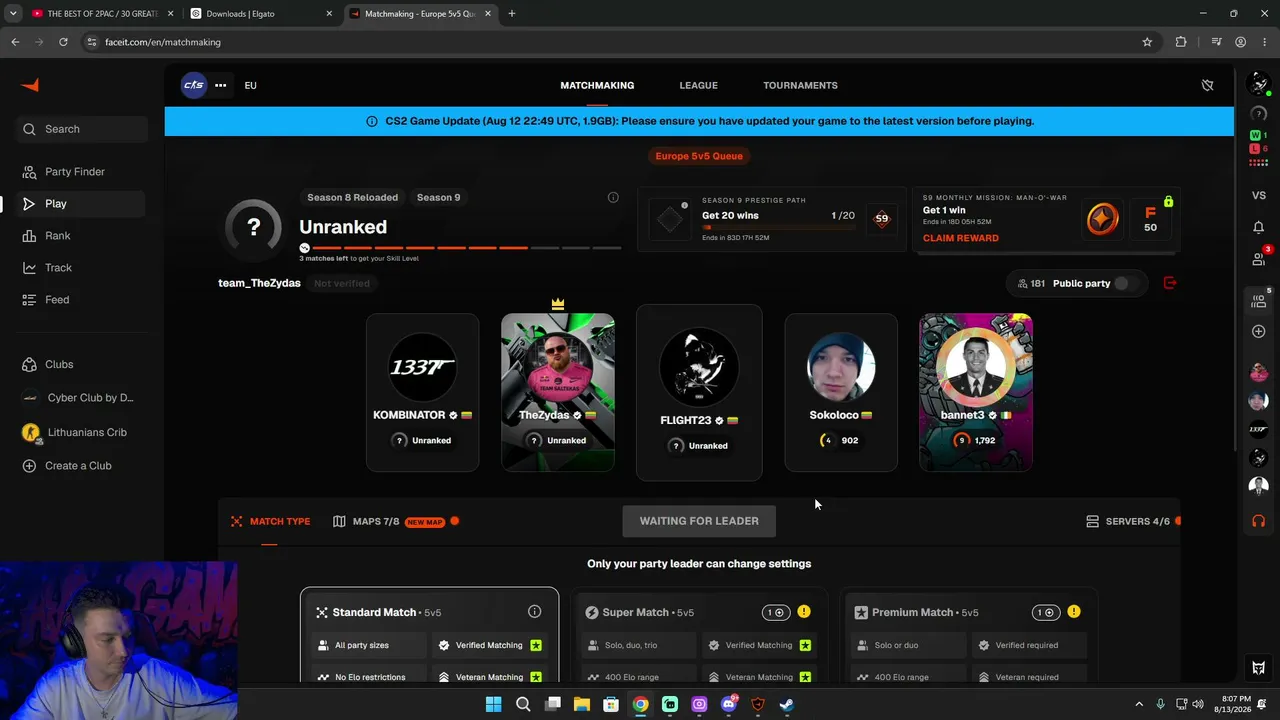Screen dimensions: 1280x720
Task: Click the Premium Match points badge
Action: 1046,612
